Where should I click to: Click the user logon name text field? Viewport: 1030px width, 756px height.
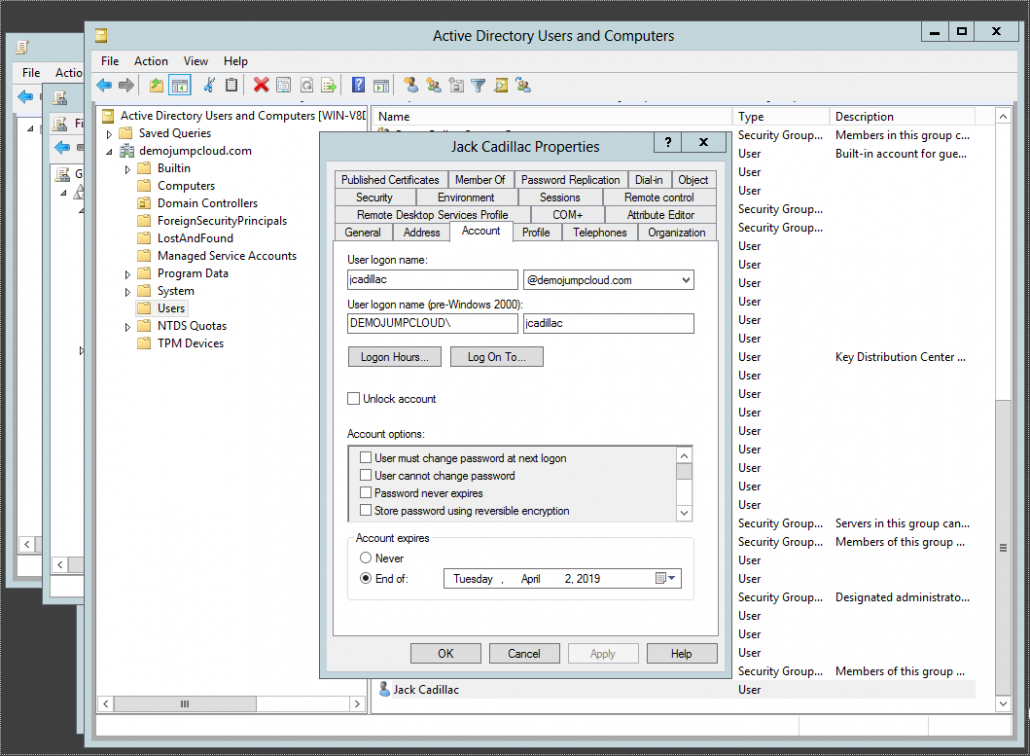[432, 280]
